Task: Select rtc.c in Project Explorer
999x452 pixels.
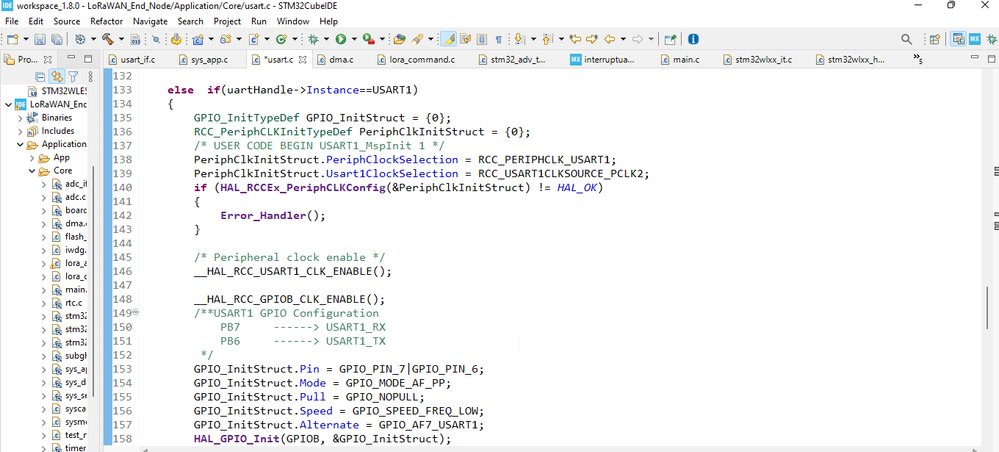Action: pos(73,303)
